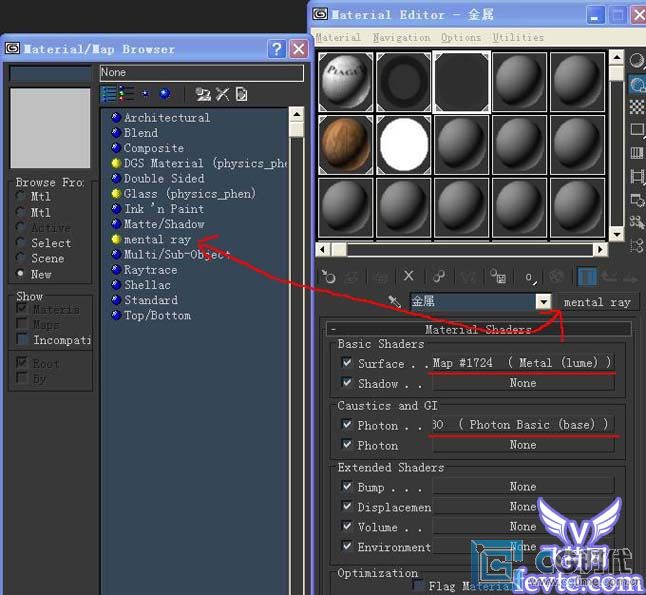
Task: Click None button next to Bump
Action: click(x=523, y=487)
